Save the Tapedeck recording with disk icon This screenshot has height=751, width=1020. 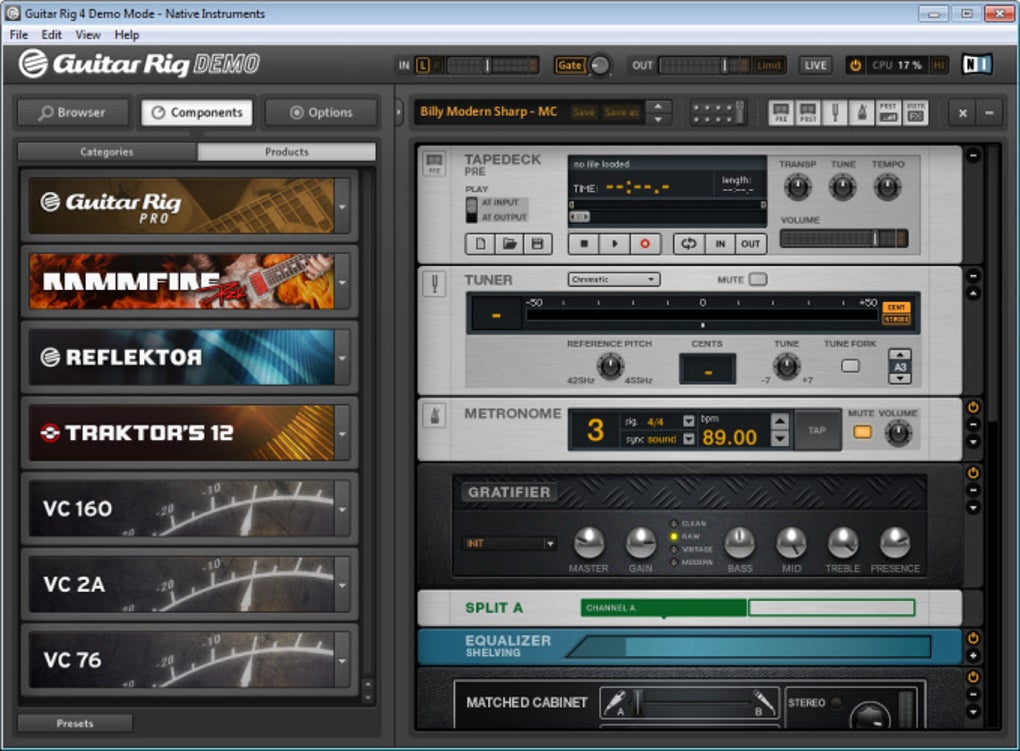(537, 244)
